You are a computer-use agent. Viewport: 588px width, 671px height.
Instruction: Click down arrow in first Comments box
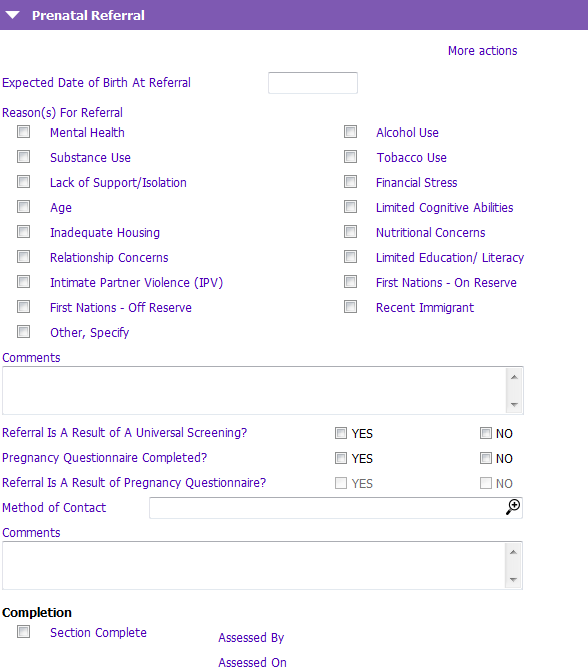(514, 404)
